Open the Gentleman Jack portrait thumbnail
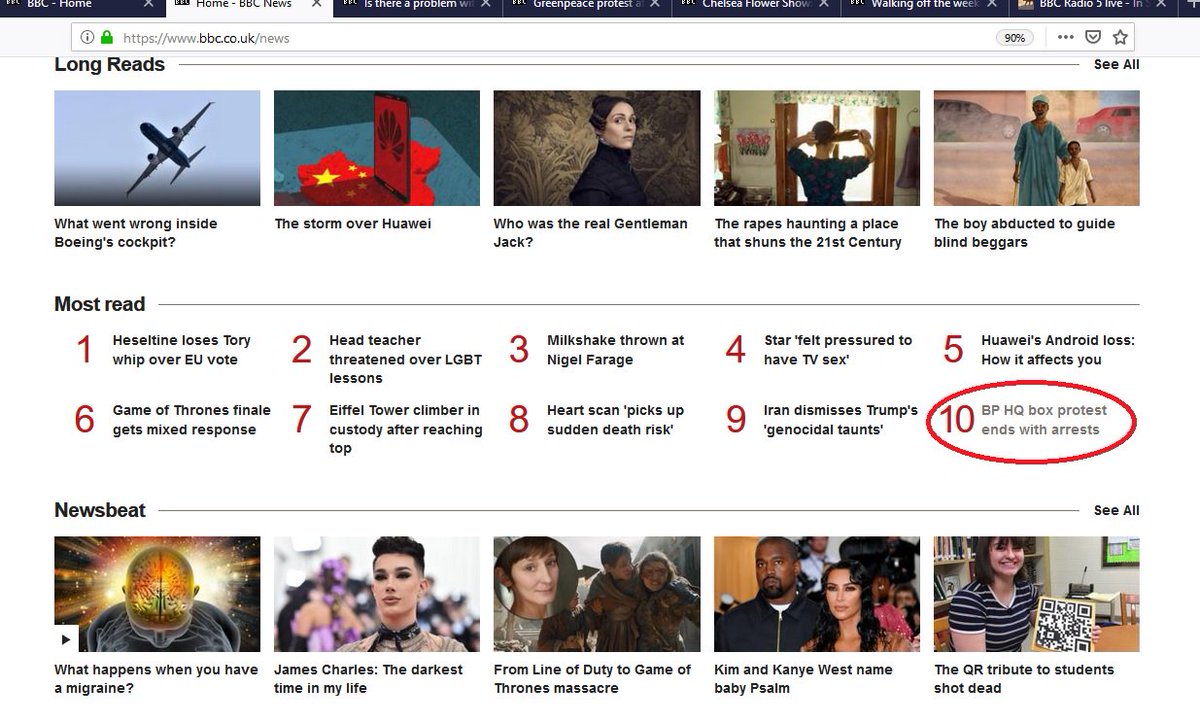 (597, 148)
